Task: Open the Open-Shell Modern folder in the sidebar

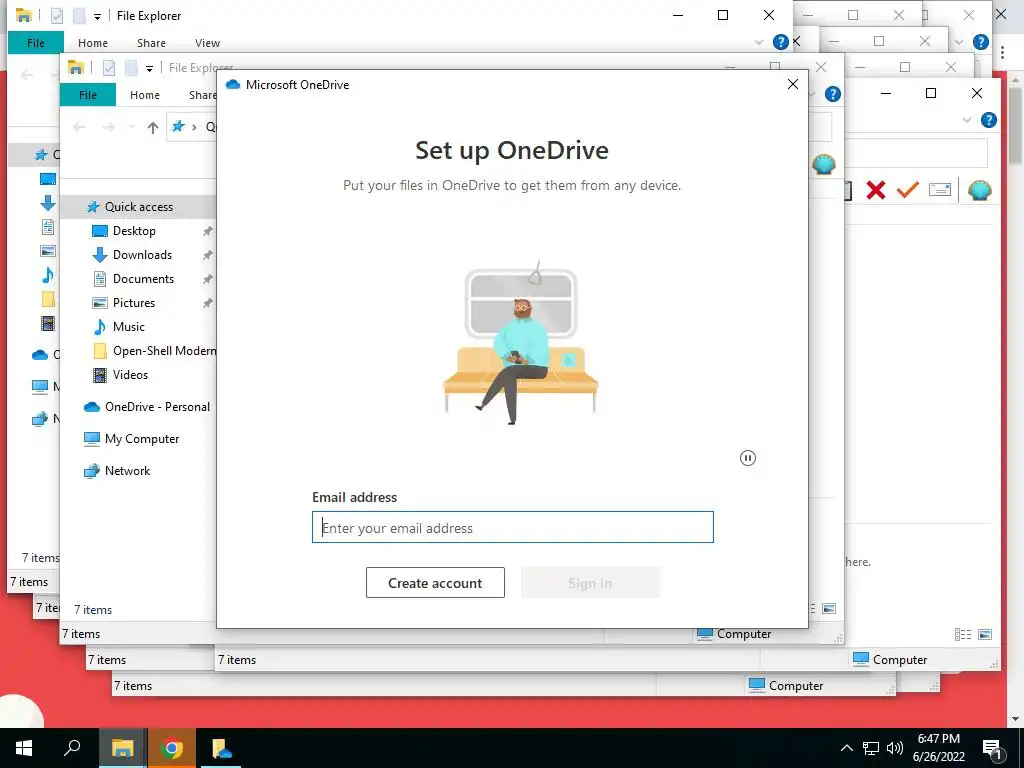Action: pyautogui.click(x=163, y=351)
